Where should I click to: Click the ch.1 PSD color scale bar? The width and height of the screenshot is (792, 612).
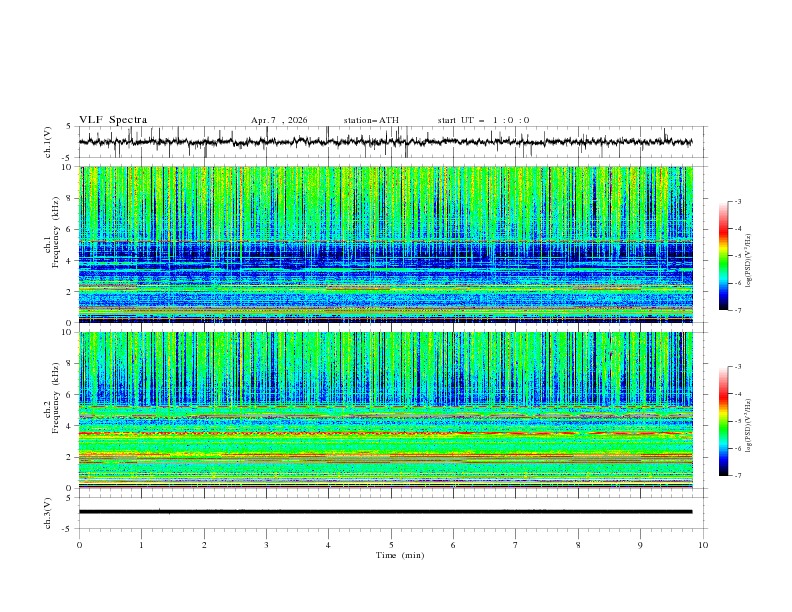pyautogui.click(x=723, y=256)
